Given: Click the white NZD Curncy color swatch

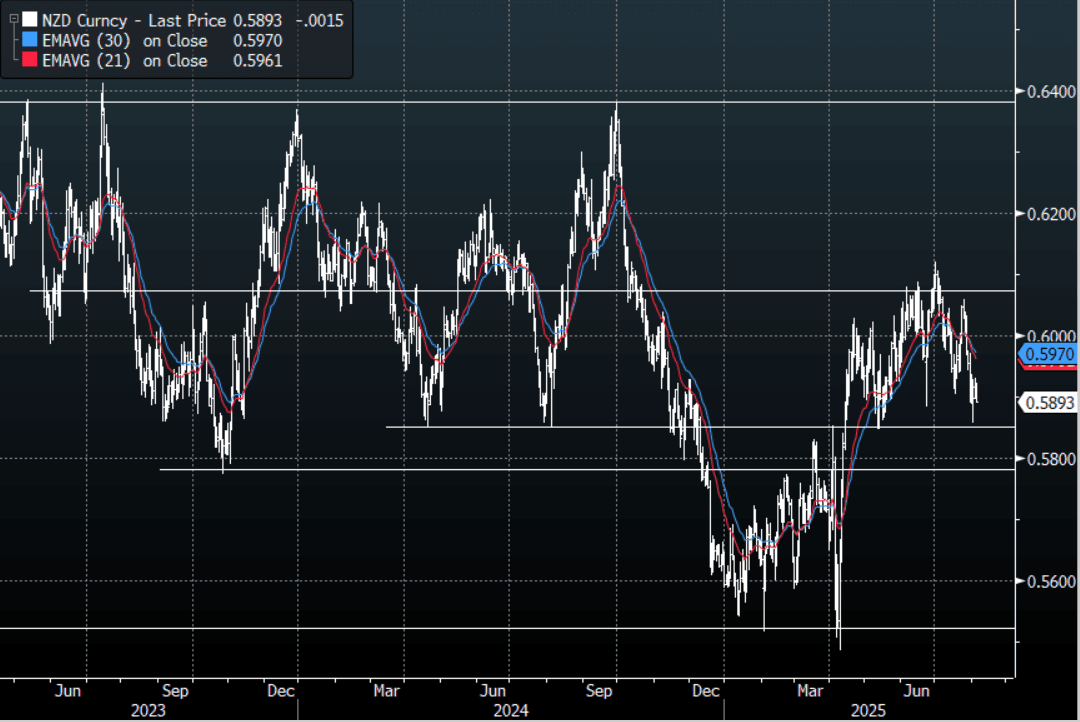Looking at the screenshot, I should coord(29,20).
